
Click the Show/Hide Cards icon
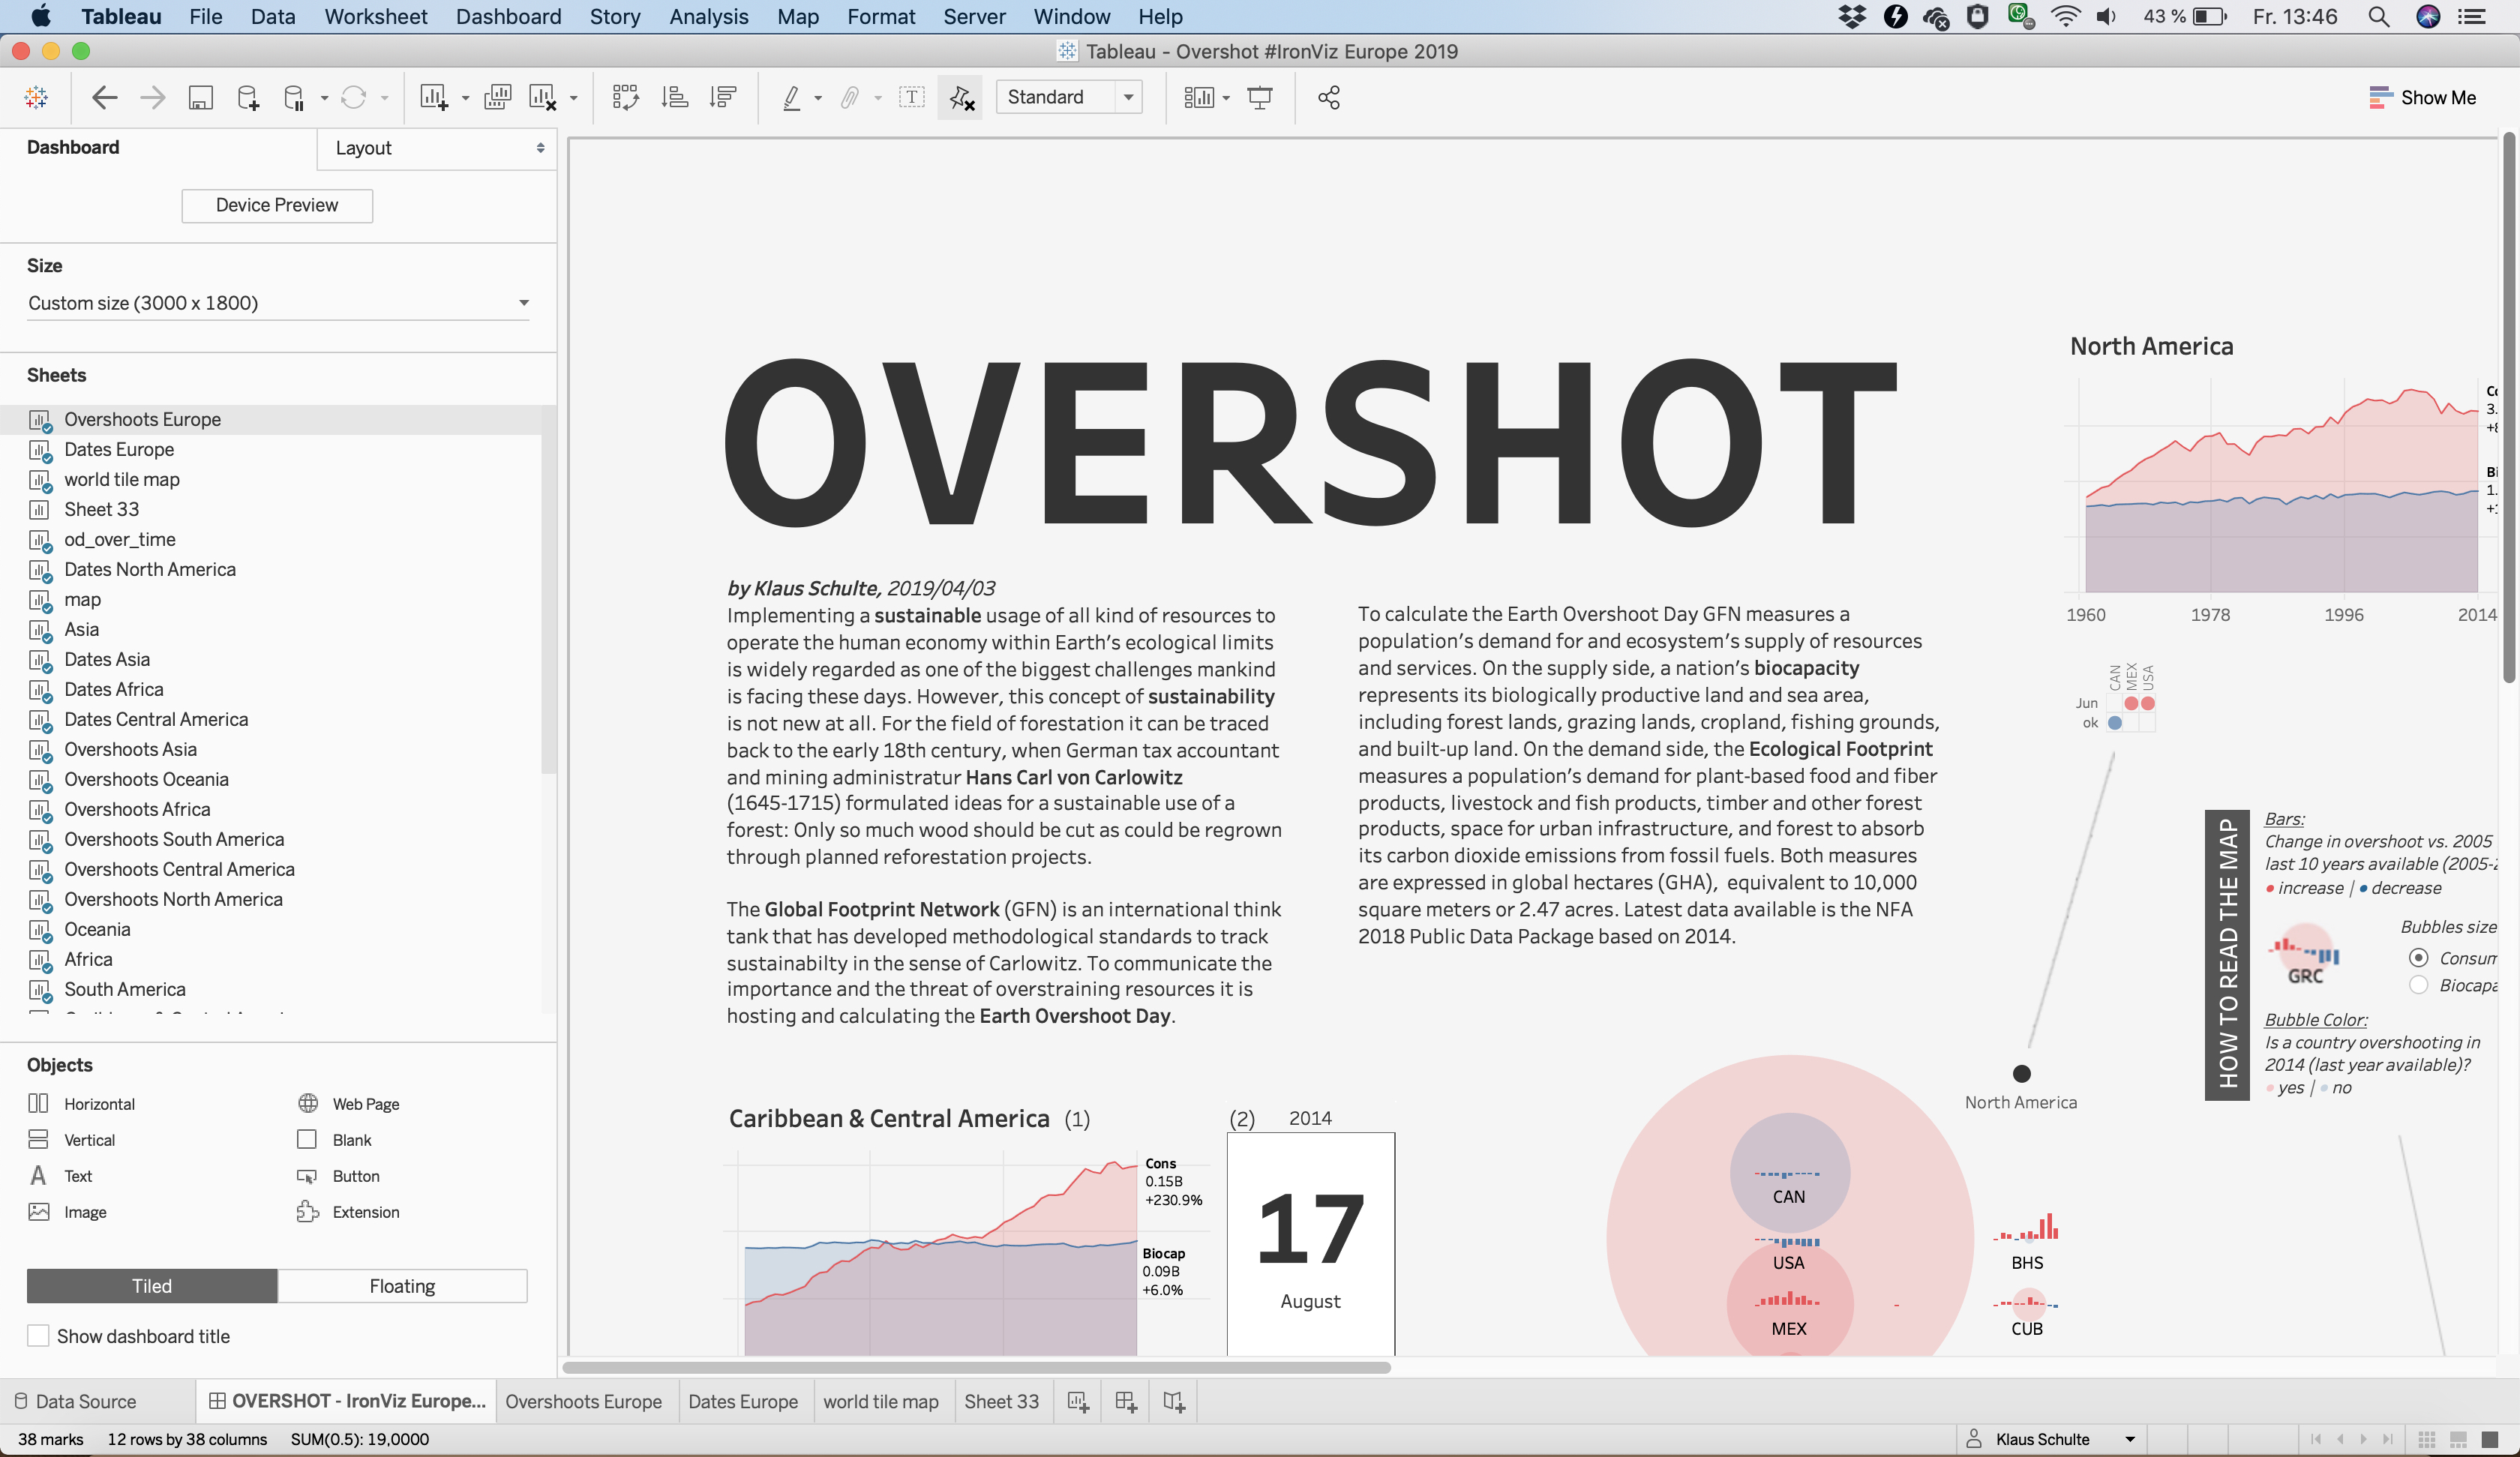click(1198, 97)
